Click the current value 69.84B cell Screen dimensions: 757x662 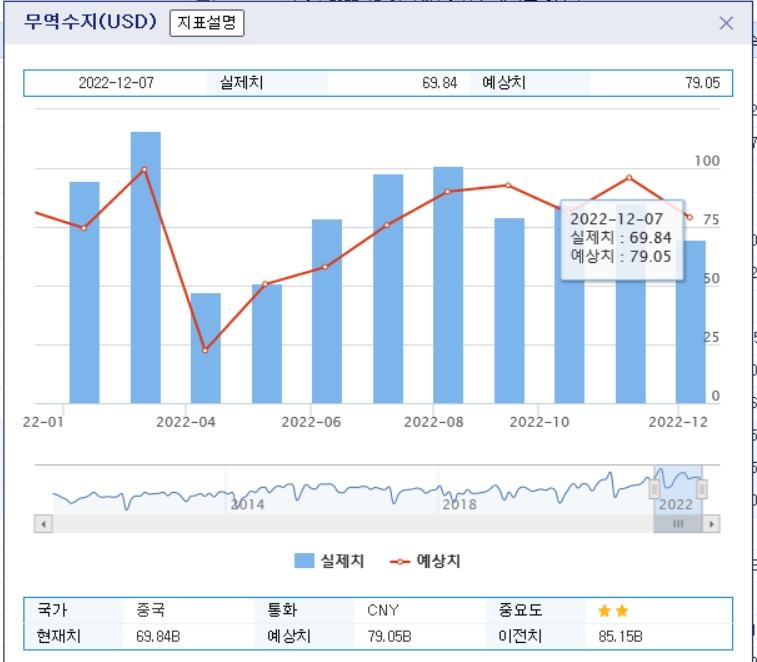tap(158, 636)
